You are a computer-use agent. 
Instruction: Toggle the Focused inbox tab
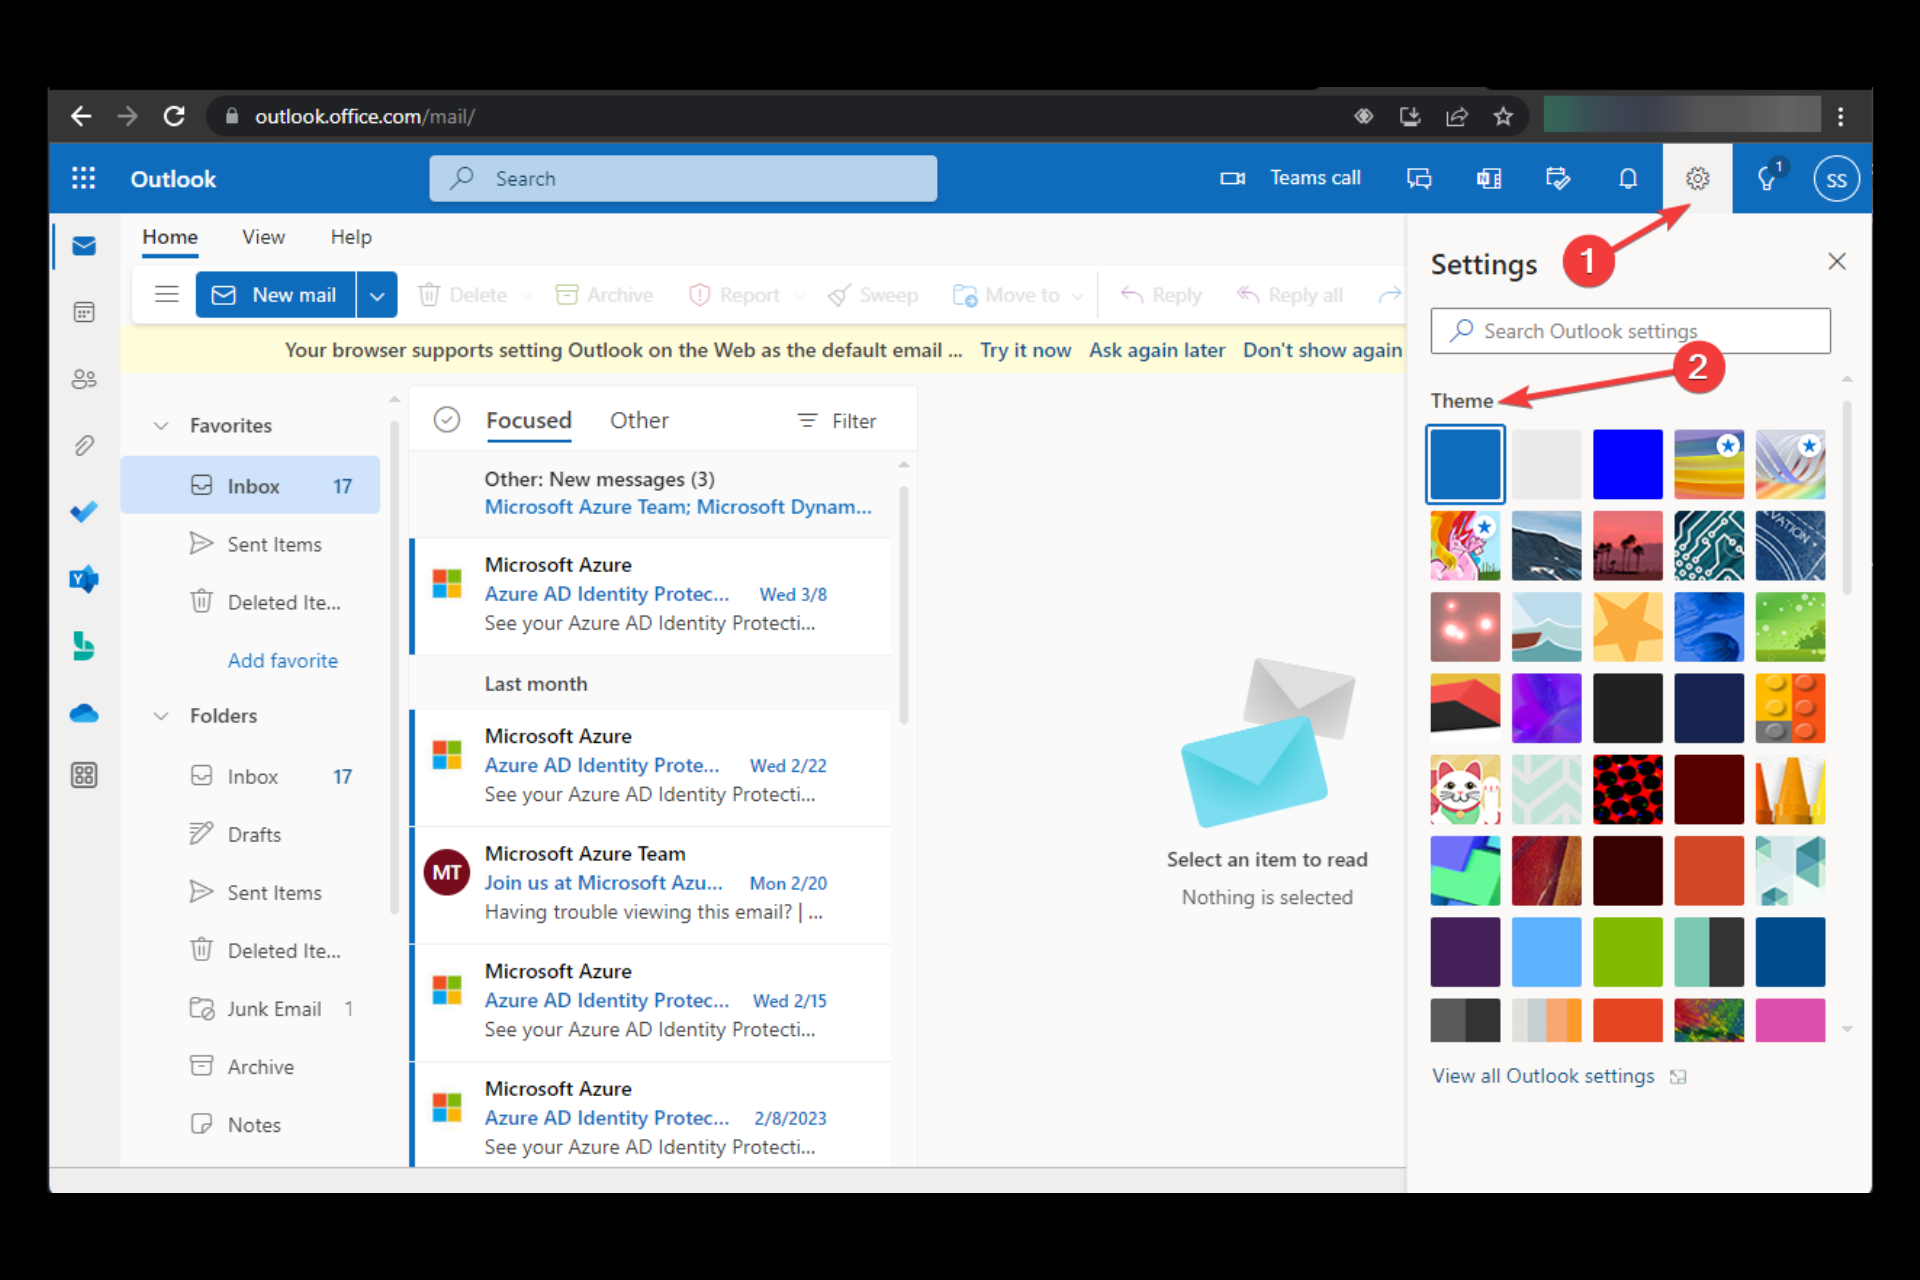(529, 419)
